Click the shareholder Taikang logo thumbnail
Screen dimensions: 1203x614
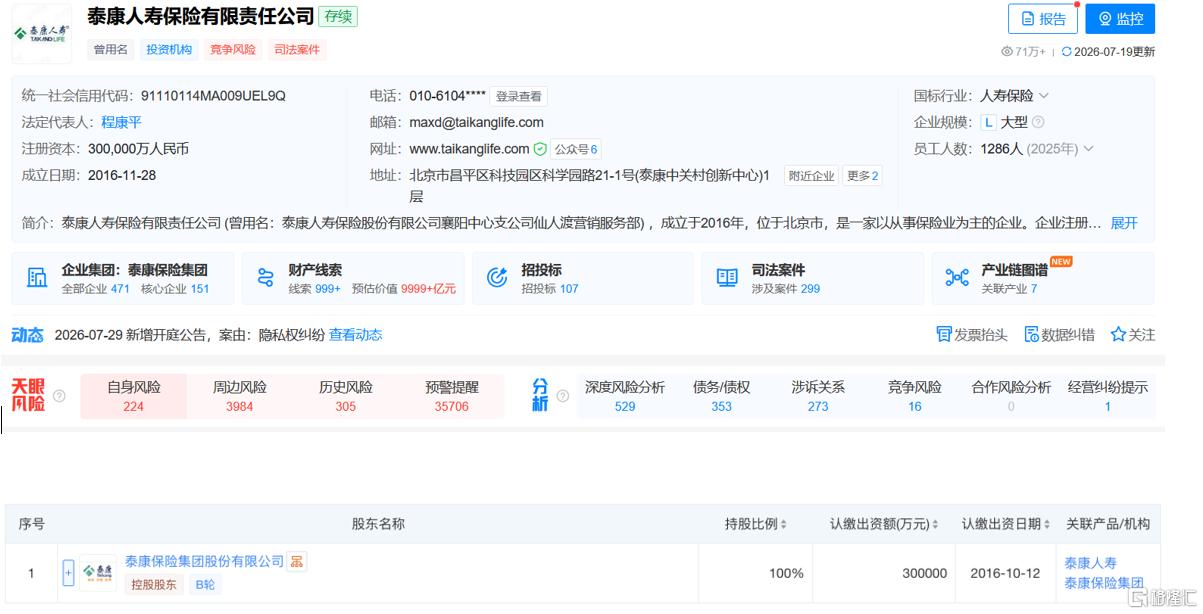[98, 573]
